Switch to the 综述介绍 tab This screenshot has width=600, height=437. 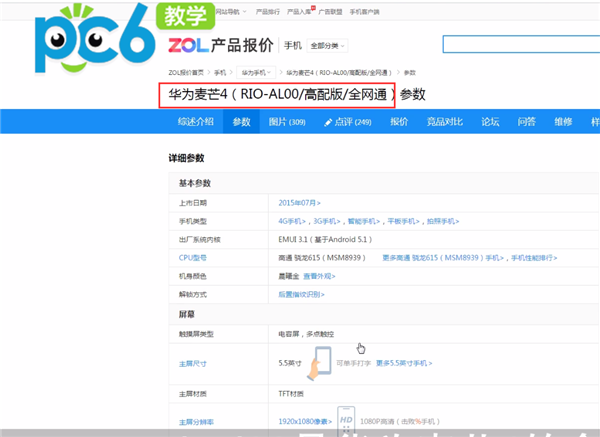(196, 122)
